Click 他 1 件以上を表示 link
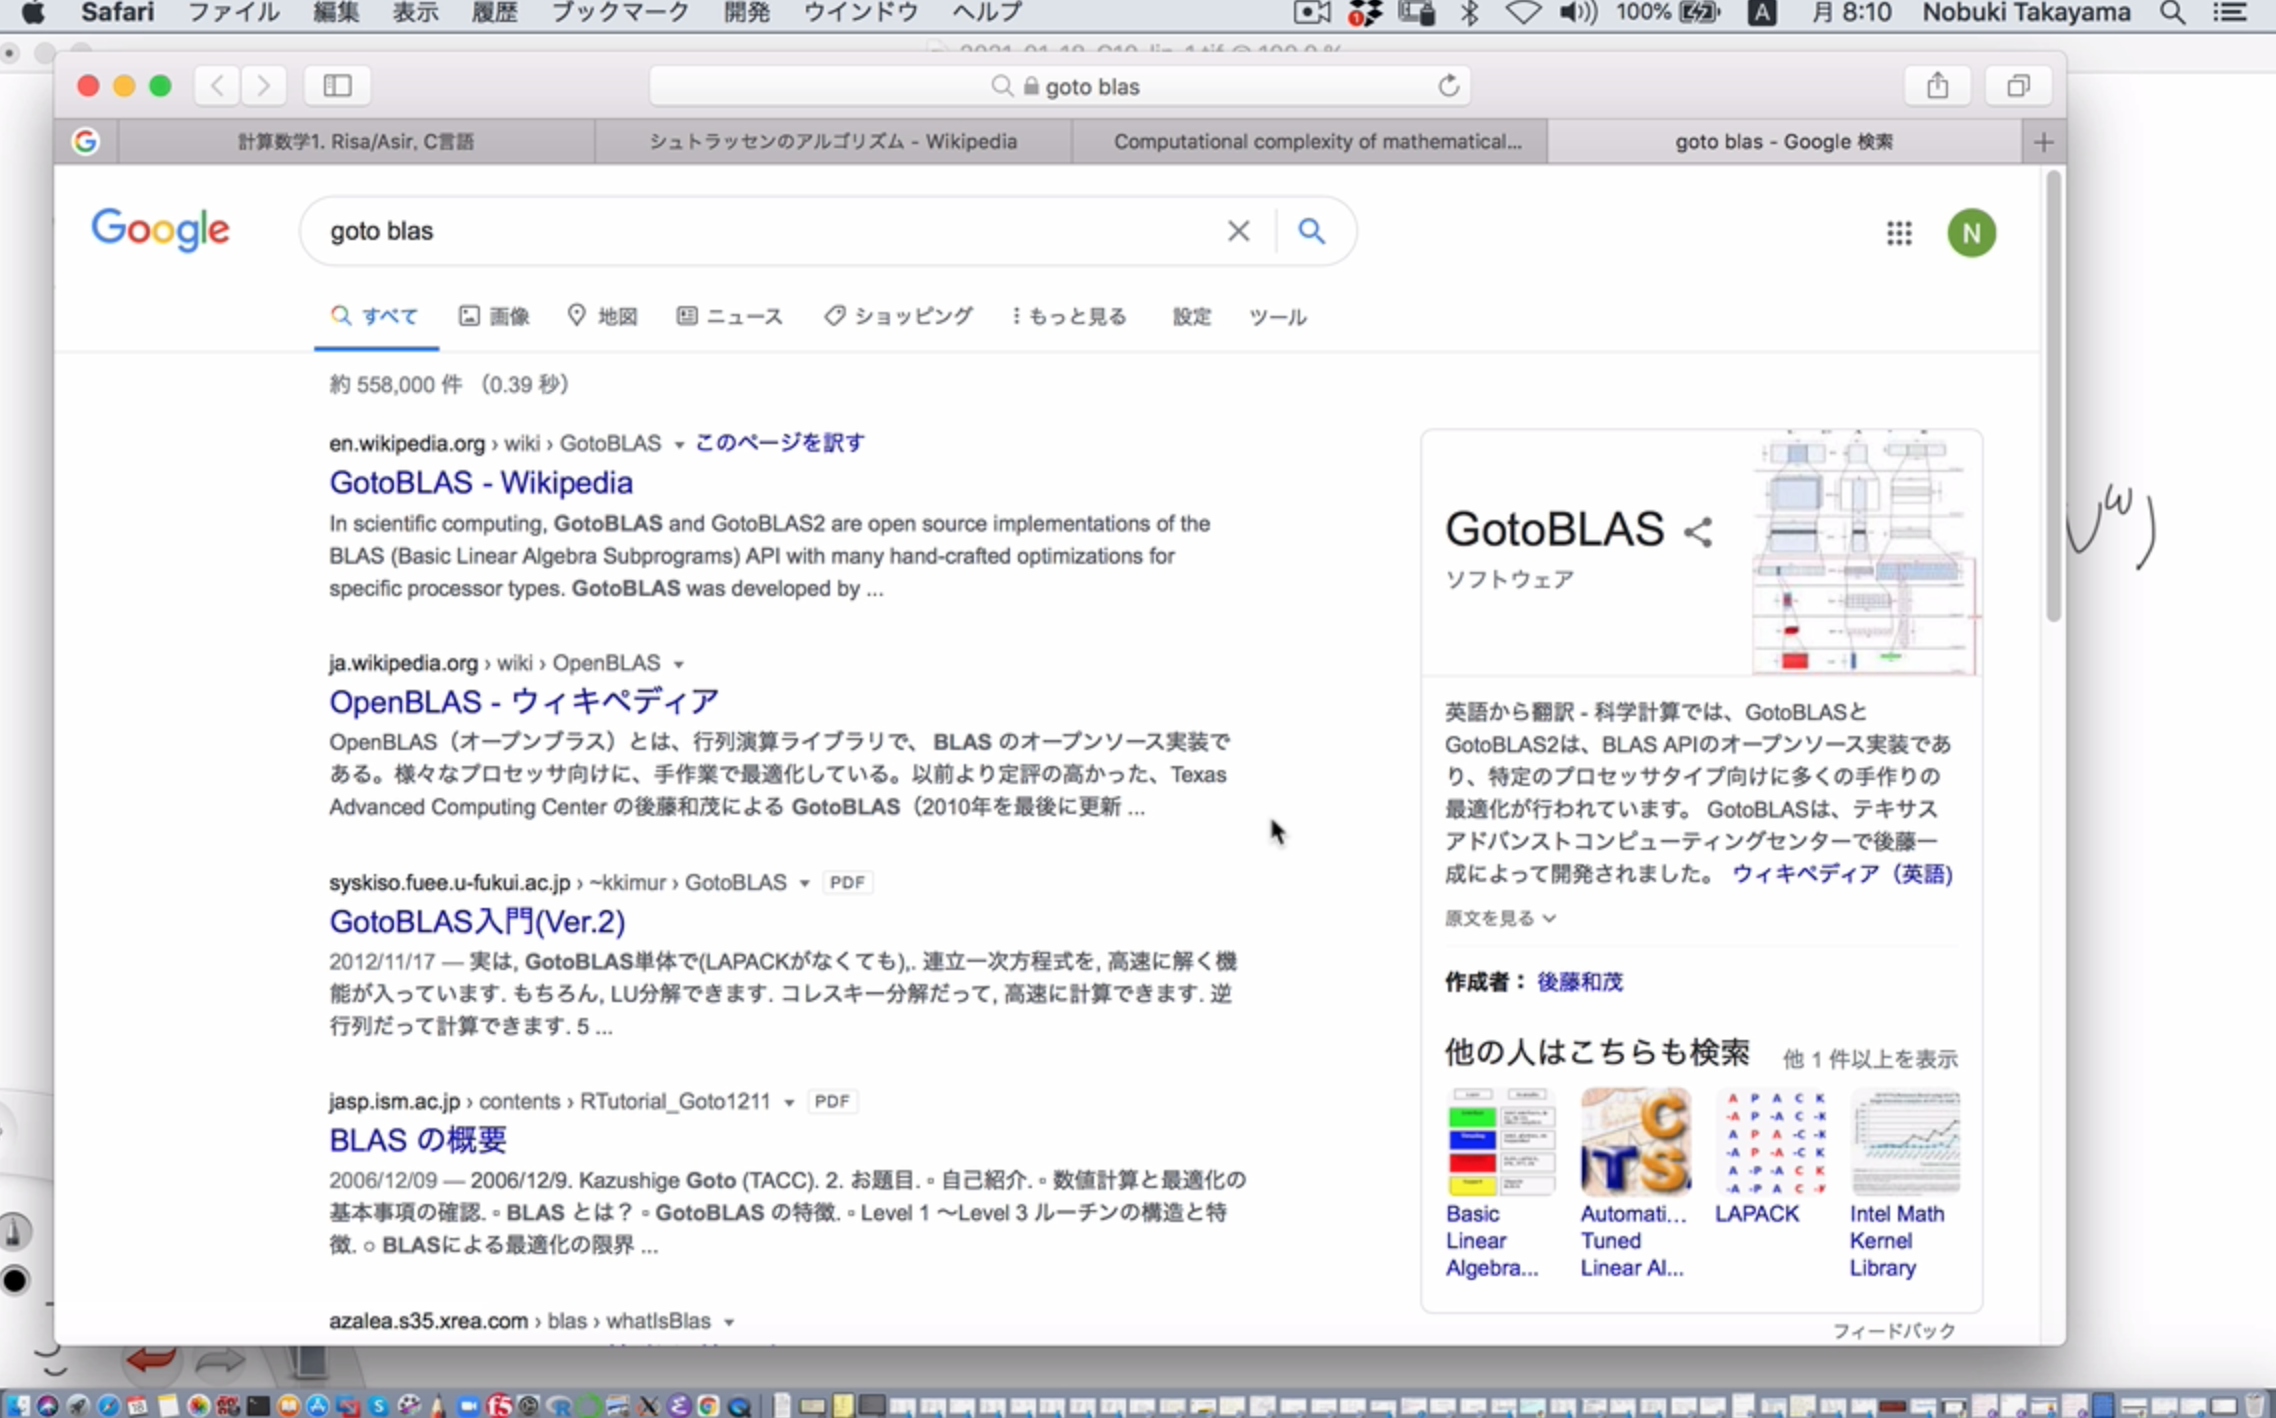This screenshot has width=2276, height=1418. (x=1870, y=1059)
